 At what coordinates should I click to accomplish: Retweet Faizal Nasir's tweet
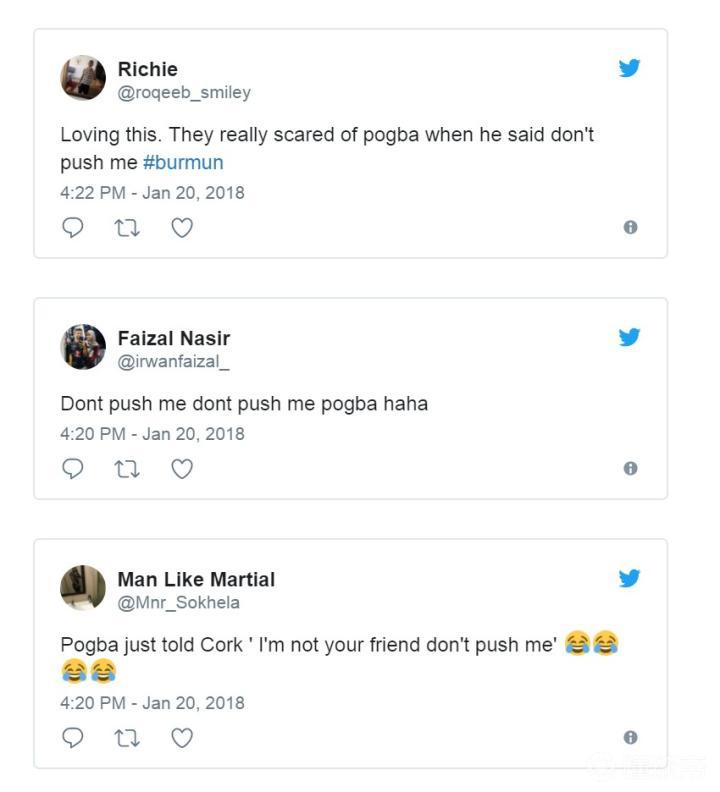(127, 469)
